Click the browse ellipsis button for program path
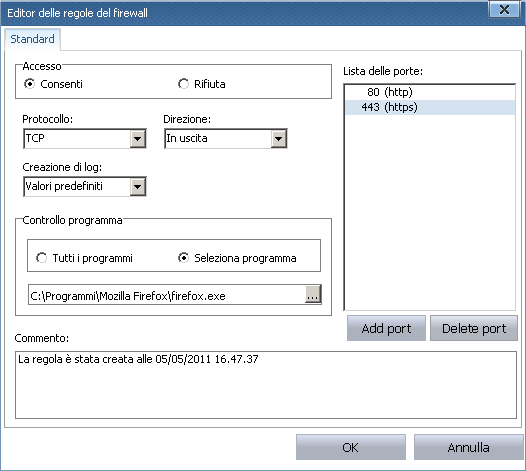 pyautogui.click(x=313, y=294)
